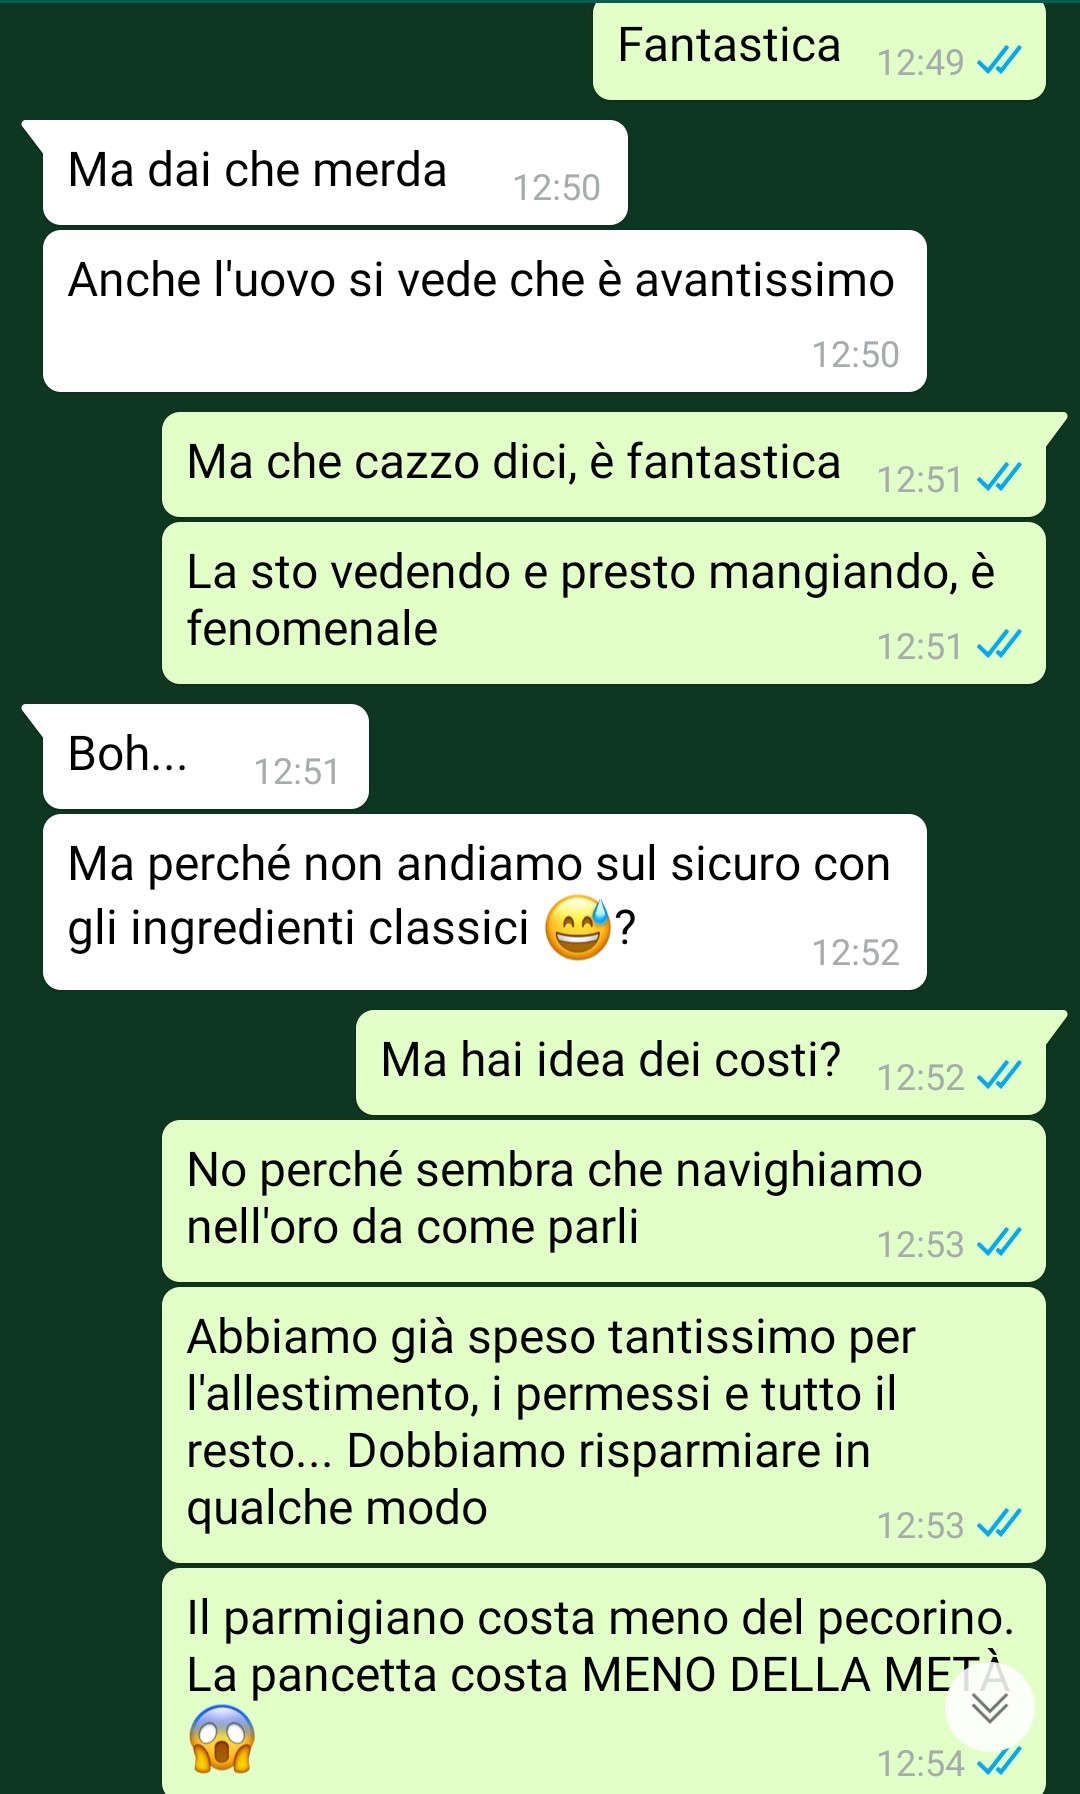Tap the "La sto vedendo e presto mangiando" bubble
1080x1794 pixels.
[x=604, y=603]
